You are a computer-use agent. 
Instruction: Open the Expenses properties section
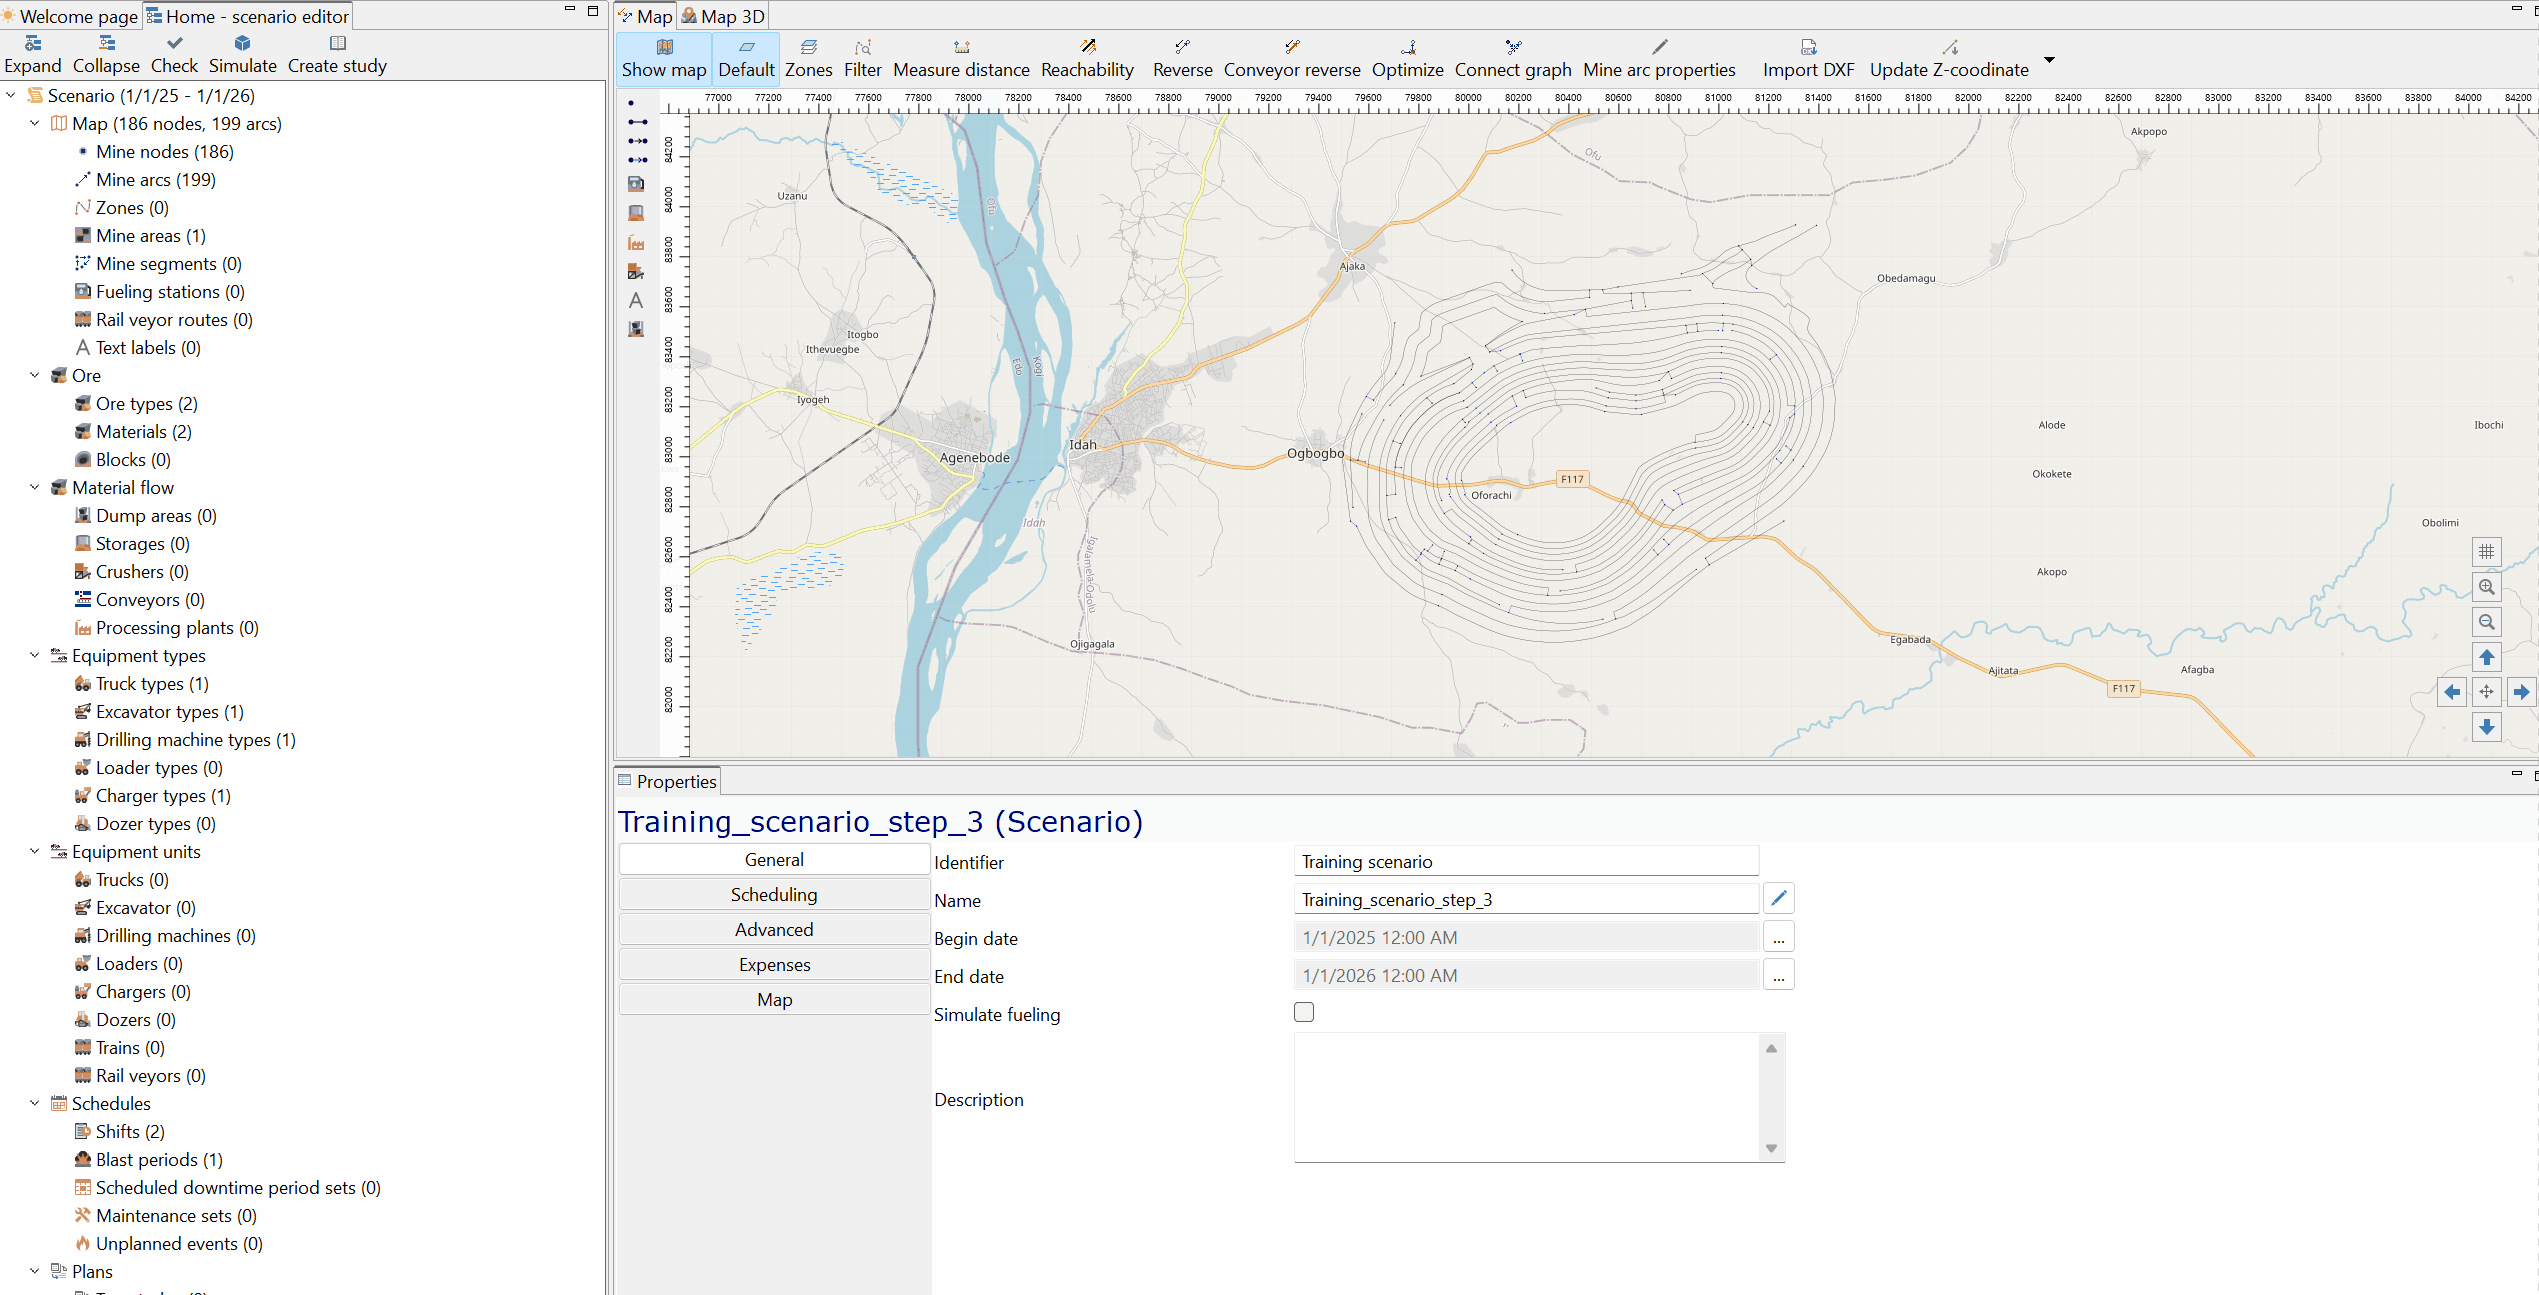[774, 965]
